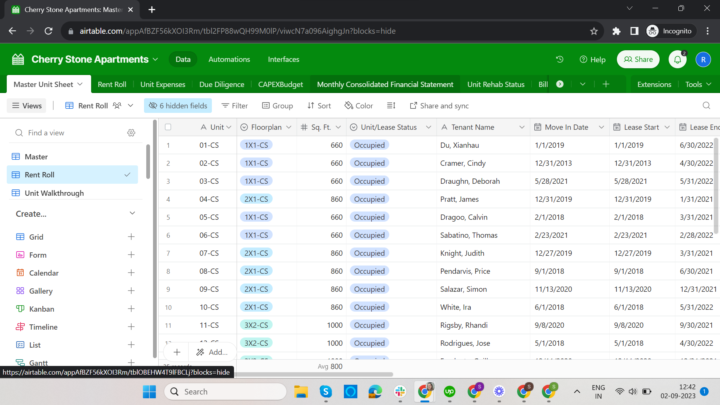
Task: Open Chrome extensions puzzle icon
Action: pos(617,31)
